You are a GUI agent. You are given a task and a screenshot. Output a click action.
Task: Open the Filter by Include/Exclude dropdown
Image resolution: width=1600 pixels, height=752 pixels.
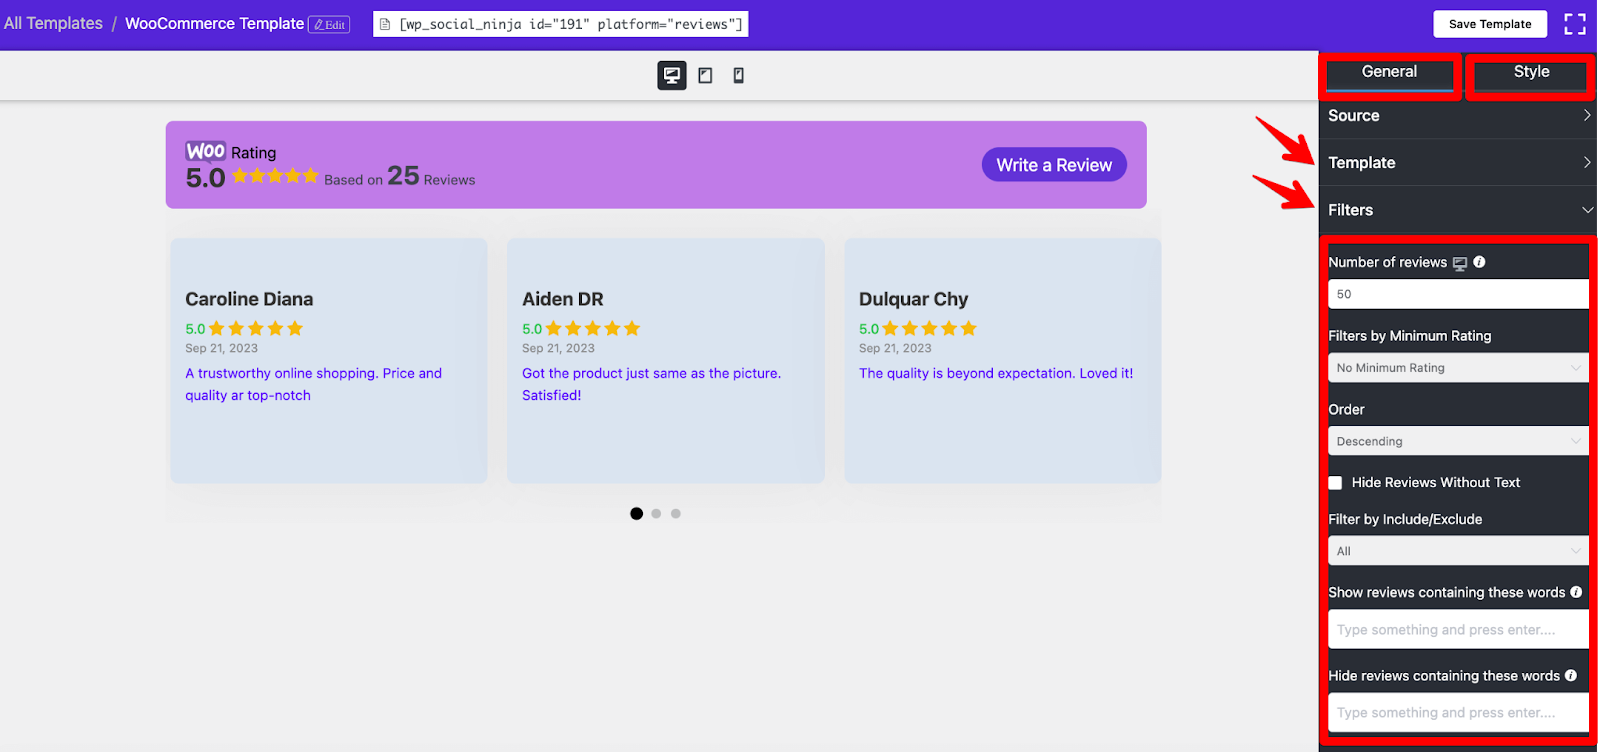coord(1458,551)
